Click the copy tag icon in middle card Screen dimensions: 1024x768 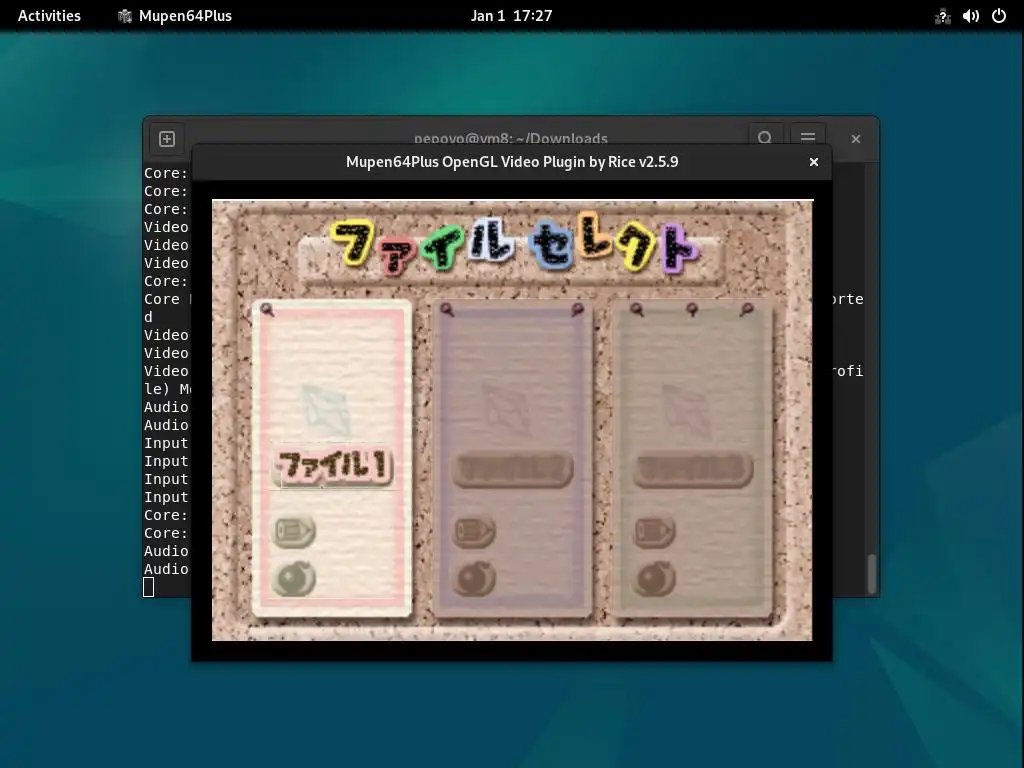pyautogui.click(x=475, y=531)
